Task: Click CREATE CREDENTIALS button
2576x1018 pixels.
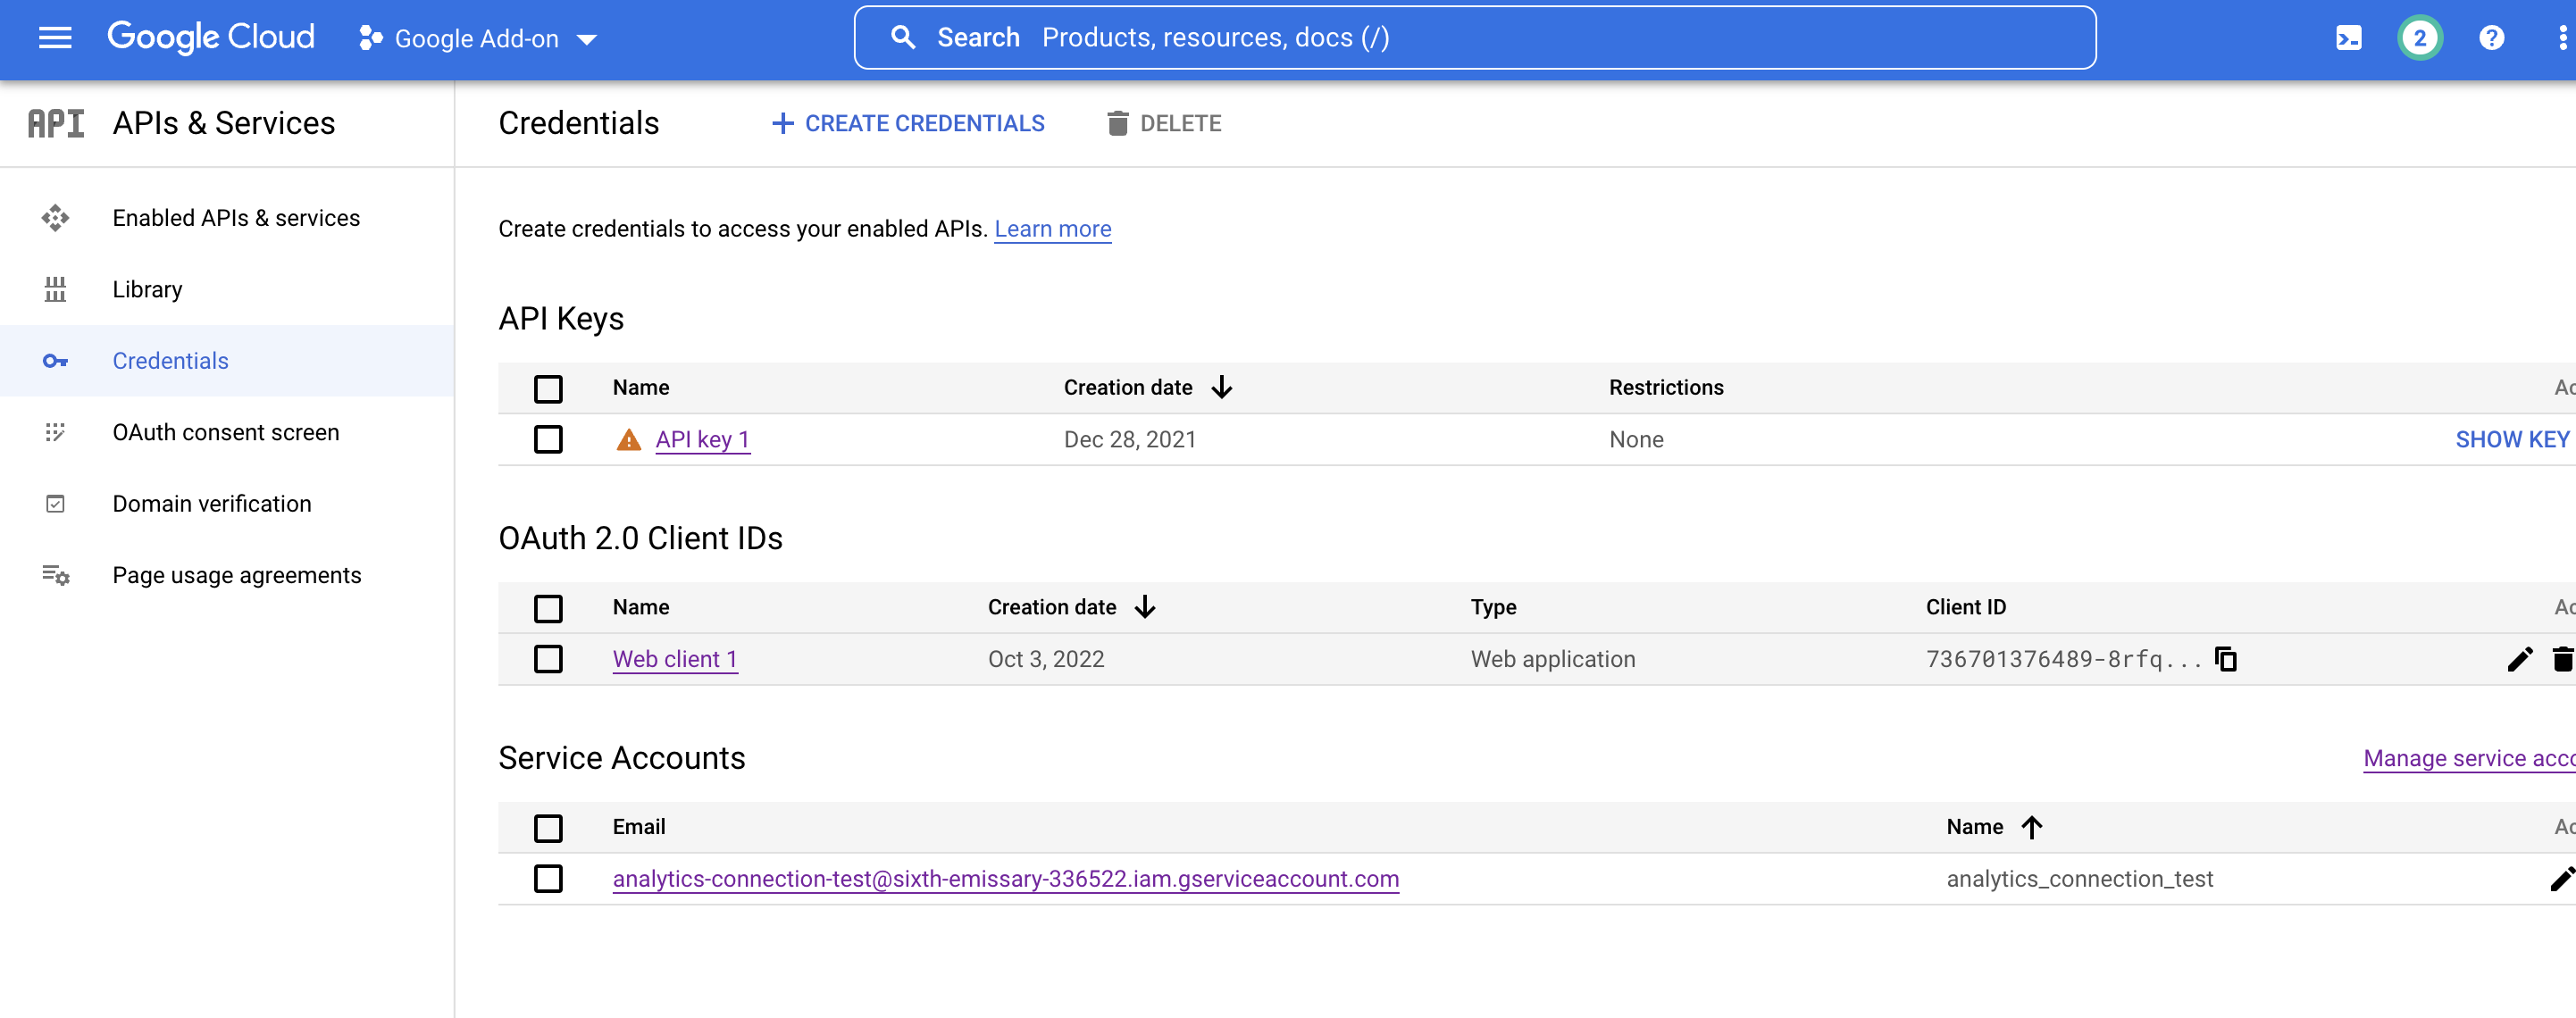Action: 908,123
